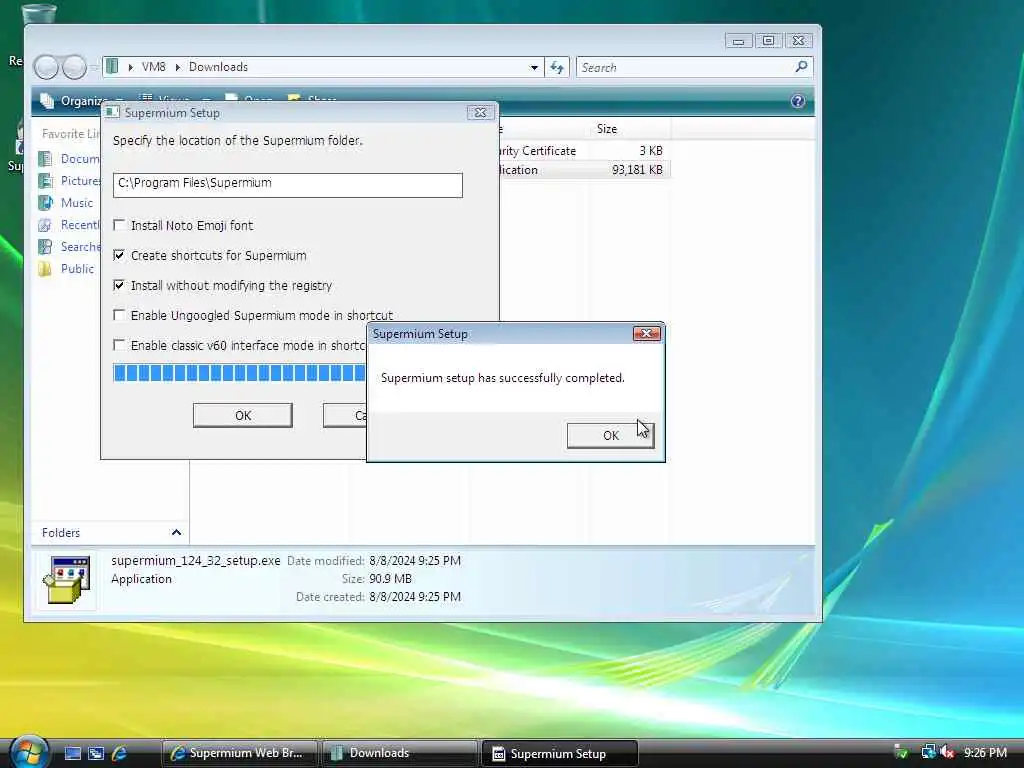Expand the Folders pane chevron

click(176, 533)
